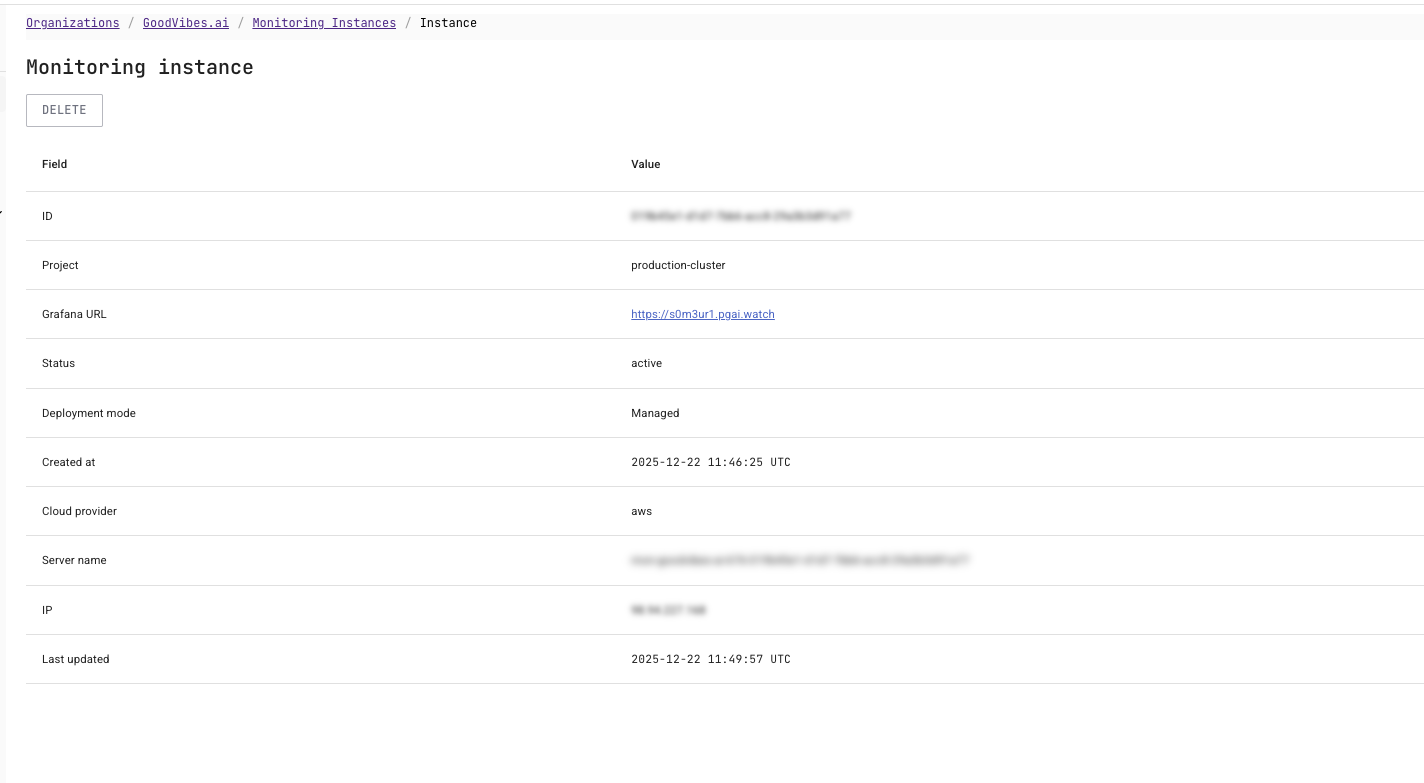Screen dimensions: 1424x783
Task: Navigate to GoodVibes.ai via breadcrumb
Action: pyautogui.click(x=186, y=22)
